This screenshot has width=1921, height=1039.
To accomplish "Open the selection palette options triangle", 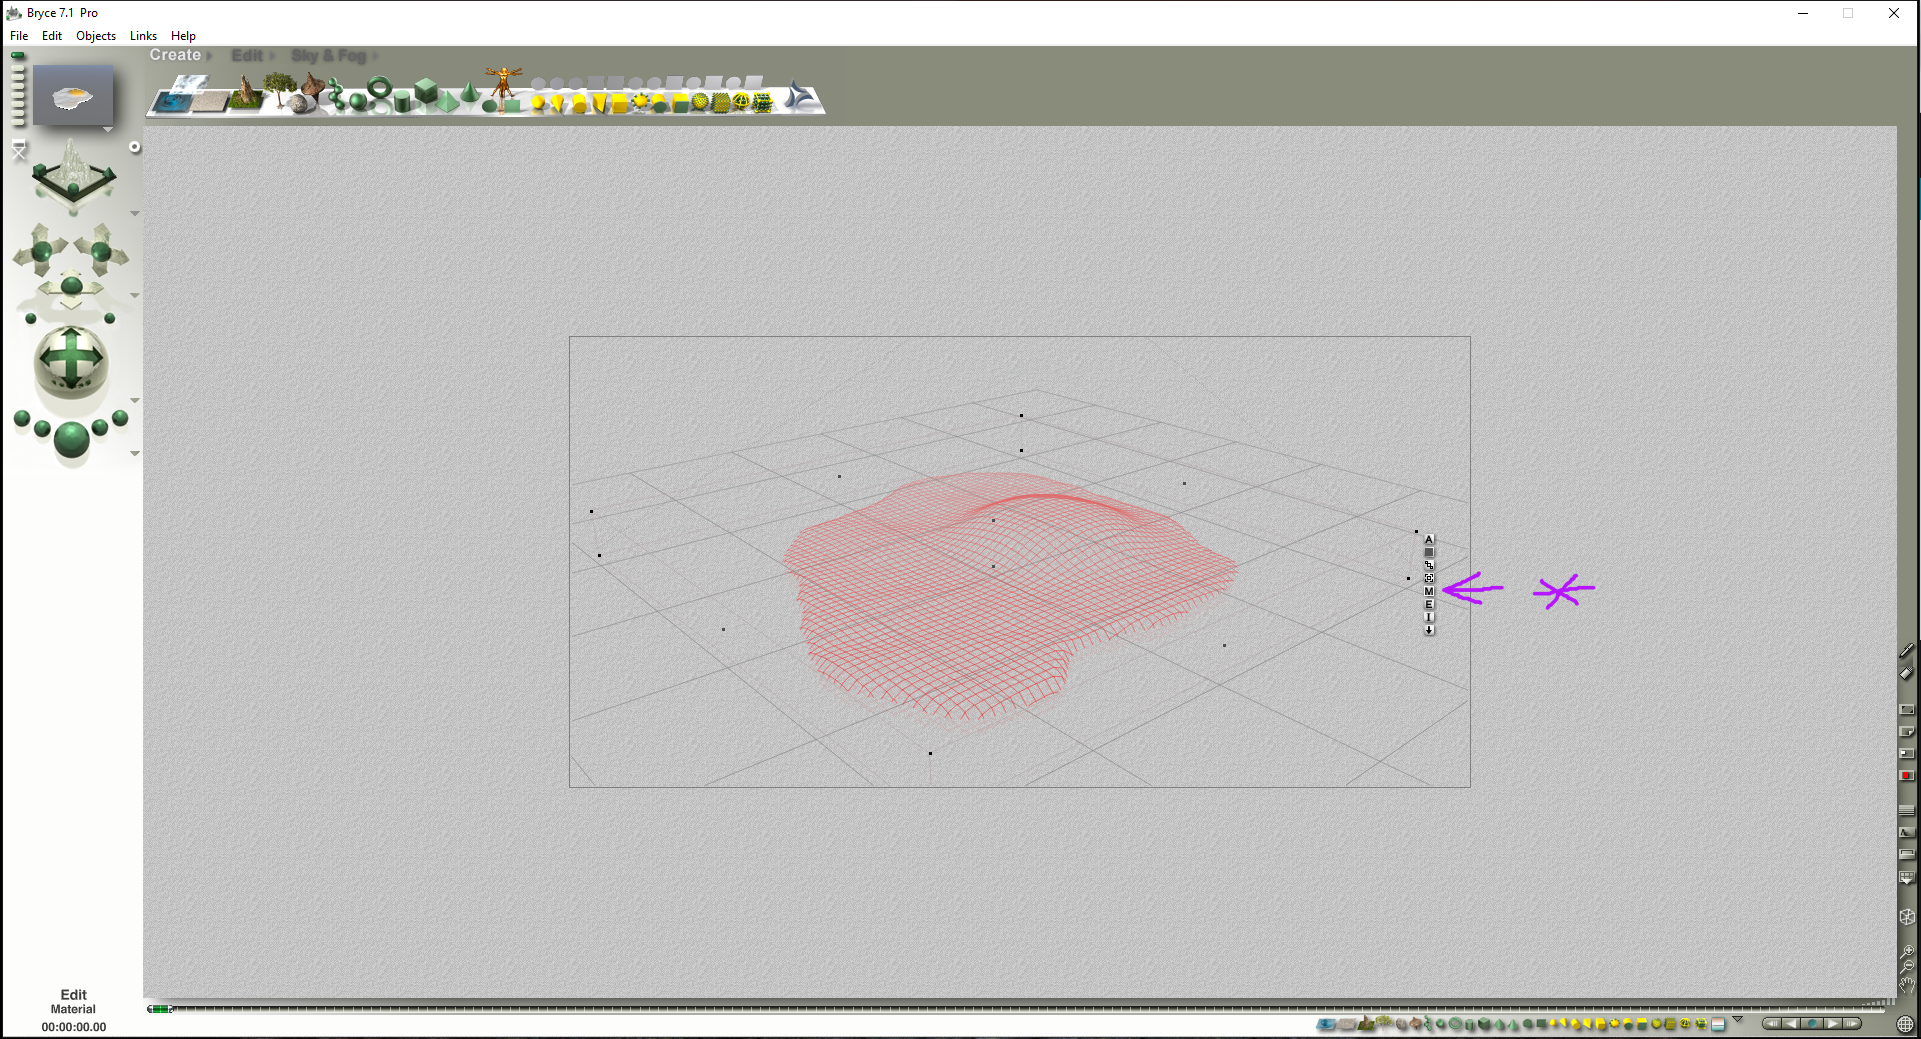I will [1738, 1020].
